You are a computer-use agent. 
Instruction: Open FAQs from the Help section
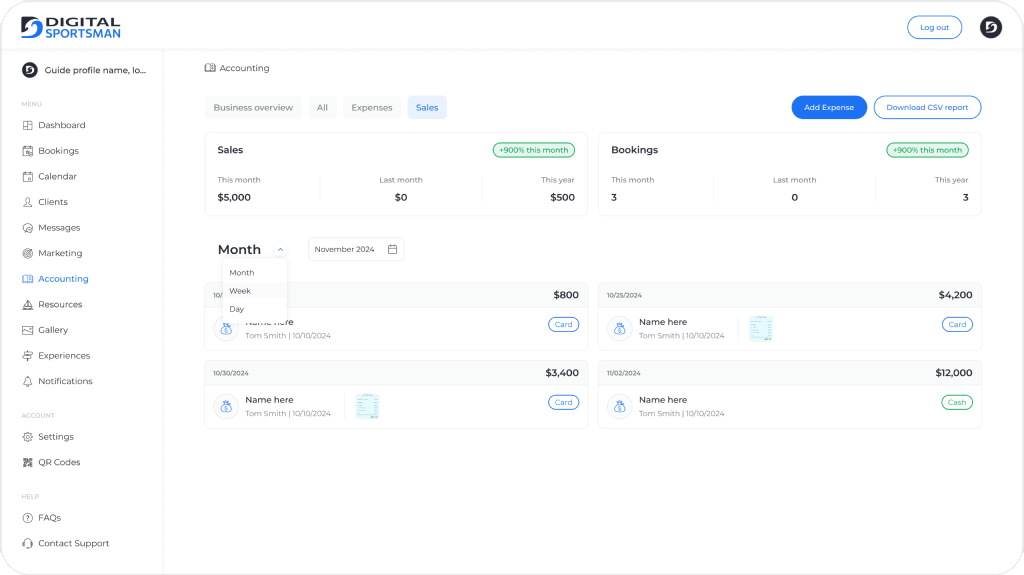pyautogui.click(x=49, y=518)
